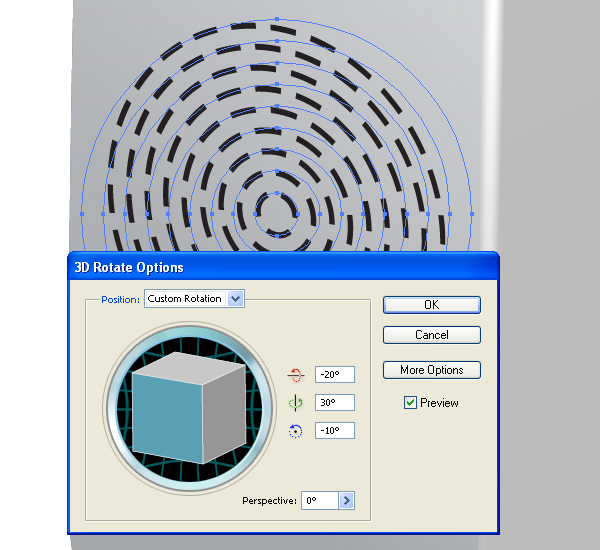This screenshot has height=550, width=600.
Task: Click the red X-axis rotation icon
Action: coord(295,375)
